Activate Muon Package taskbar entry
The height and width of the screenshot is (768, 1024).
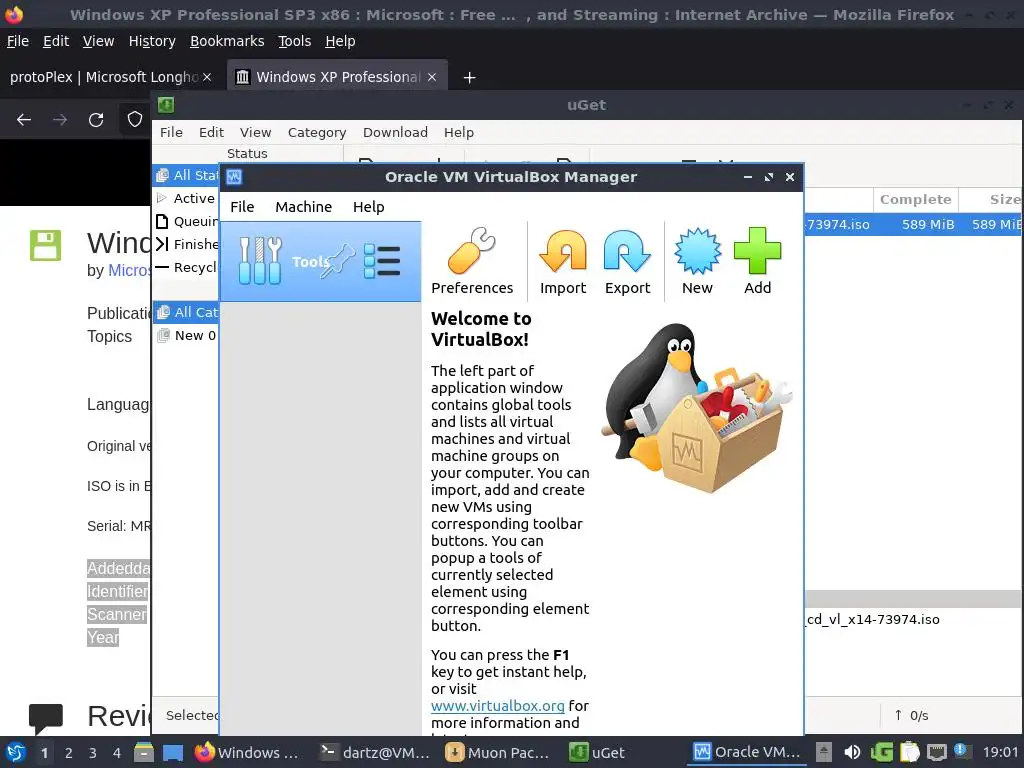pyautogui.click(x=499, y=752)
